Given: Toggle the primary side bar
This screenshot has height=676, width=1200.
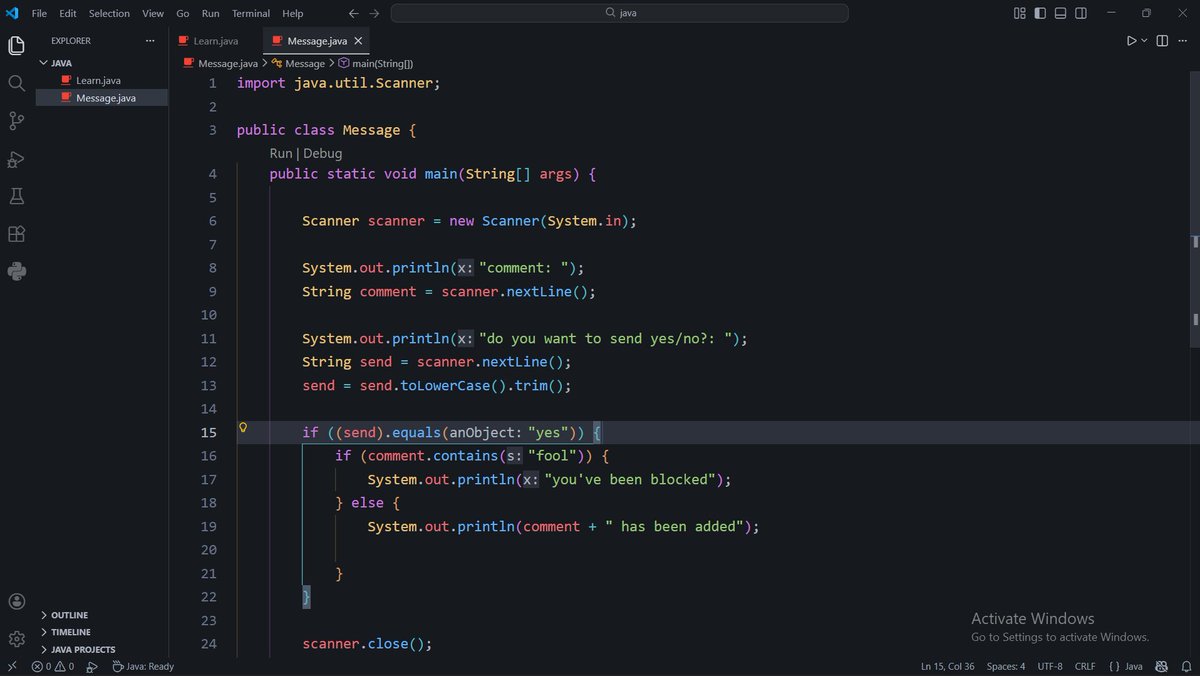Looking at the screenshot, I should (x=1041, y=13).
